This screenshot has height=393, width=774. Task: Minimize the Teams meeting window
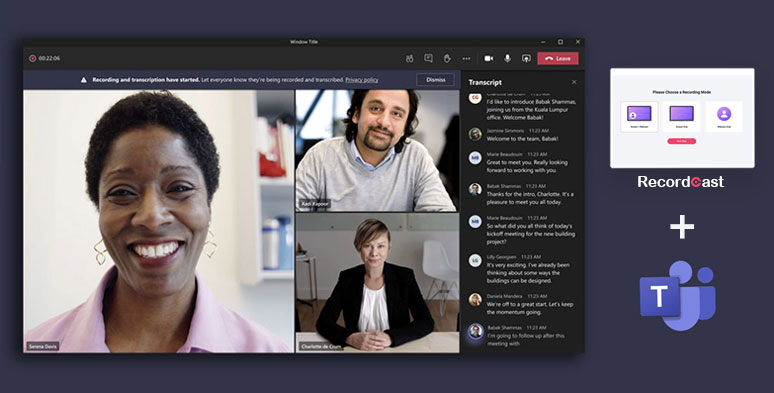coord(543,42)
